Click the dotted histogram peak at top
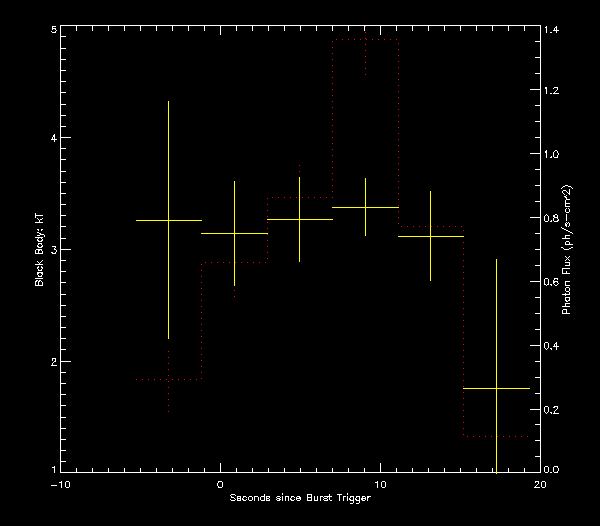Screen dimensions: 600x526 coord(365,40)
